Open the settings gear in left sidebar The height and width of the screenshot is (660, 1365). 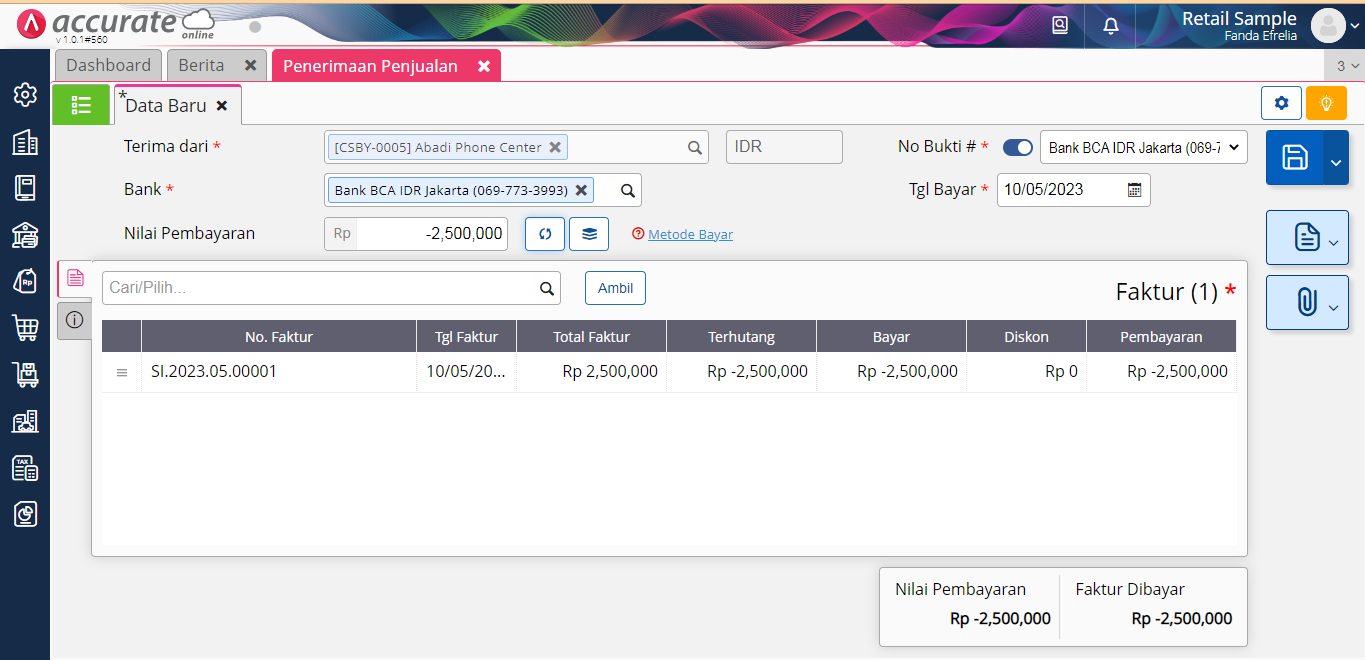pos(25,95)
